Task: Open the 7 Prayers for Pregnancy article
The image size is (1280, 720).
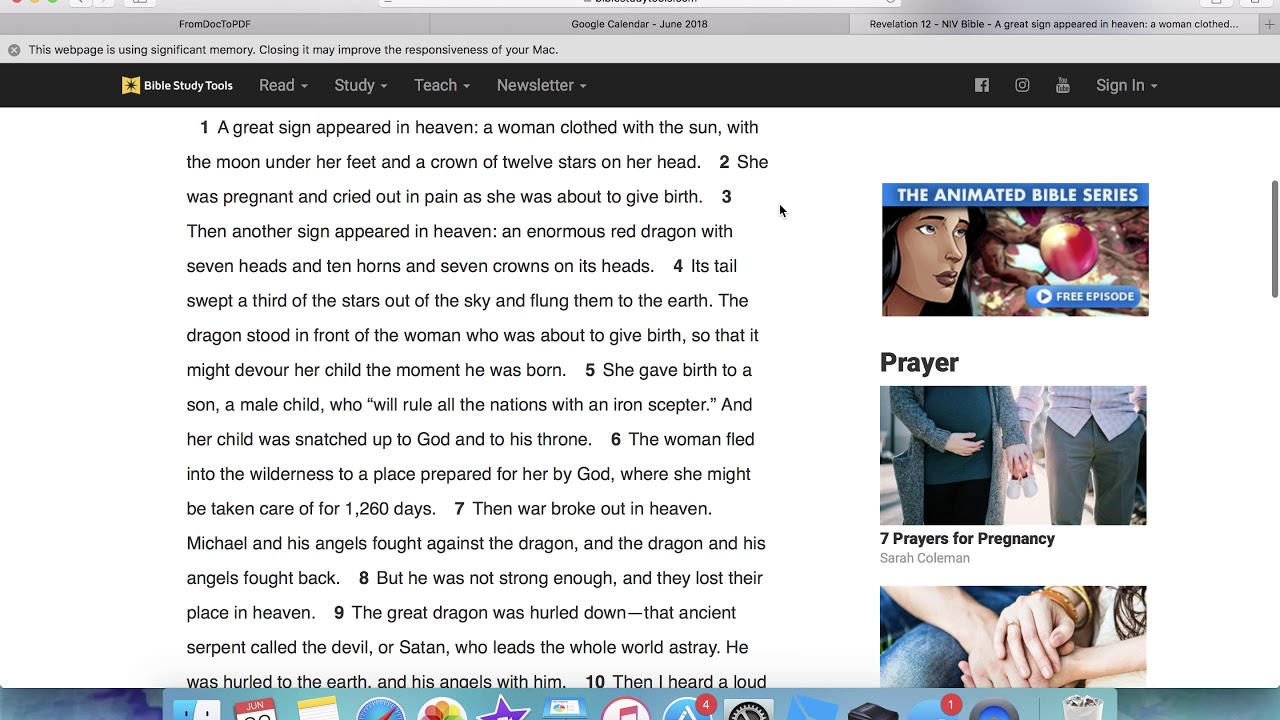Action: (967, 539)
